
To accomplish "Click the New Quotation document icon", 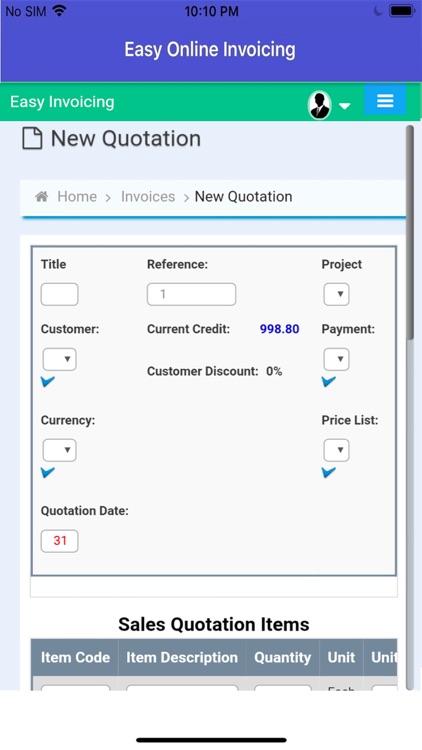I will click(x=32, y=139).
